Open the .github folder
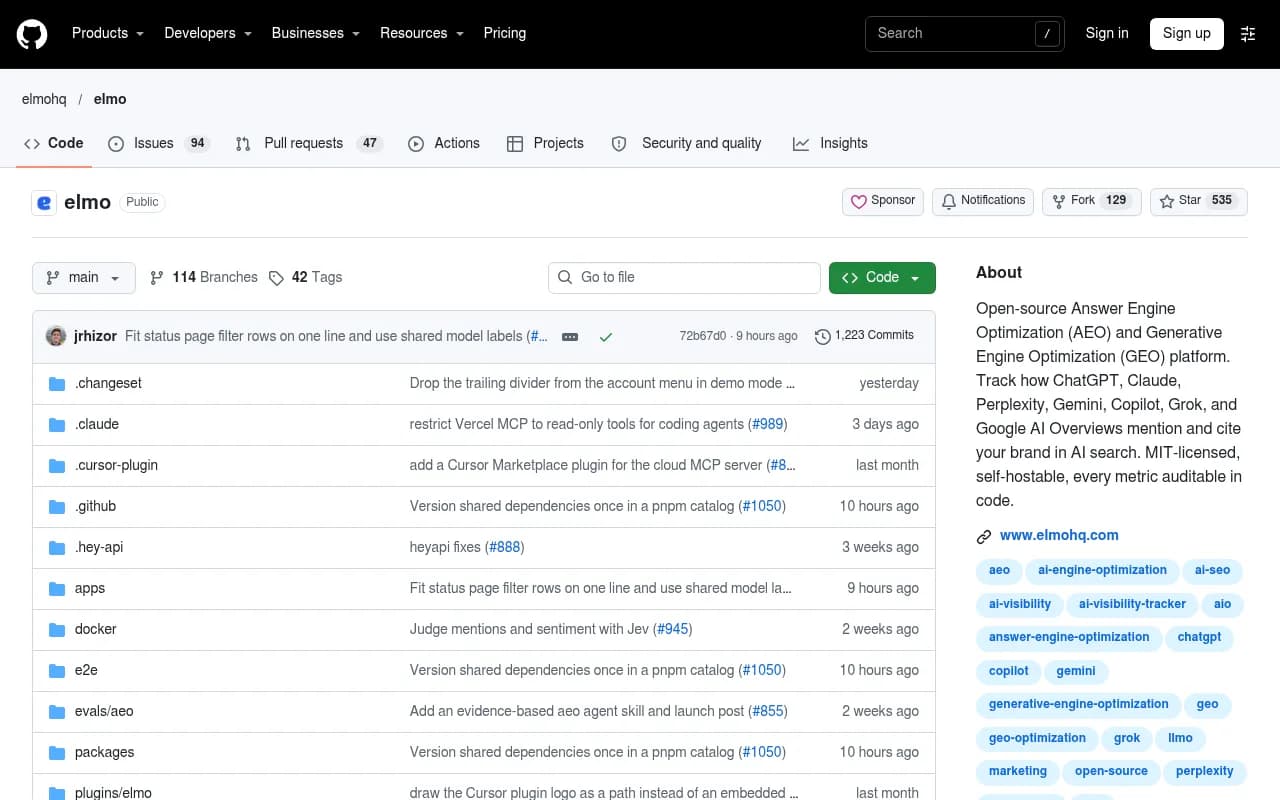 (x=96, y=506)
